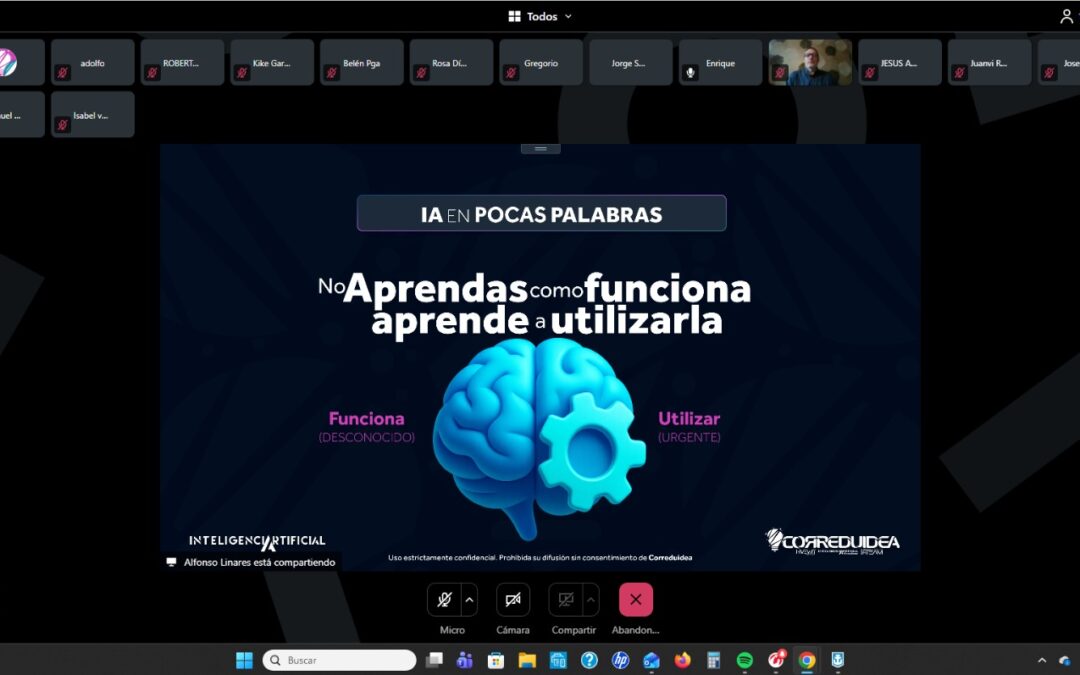
Task: Expand the microphone options arrow
Action: click(470, 599)
